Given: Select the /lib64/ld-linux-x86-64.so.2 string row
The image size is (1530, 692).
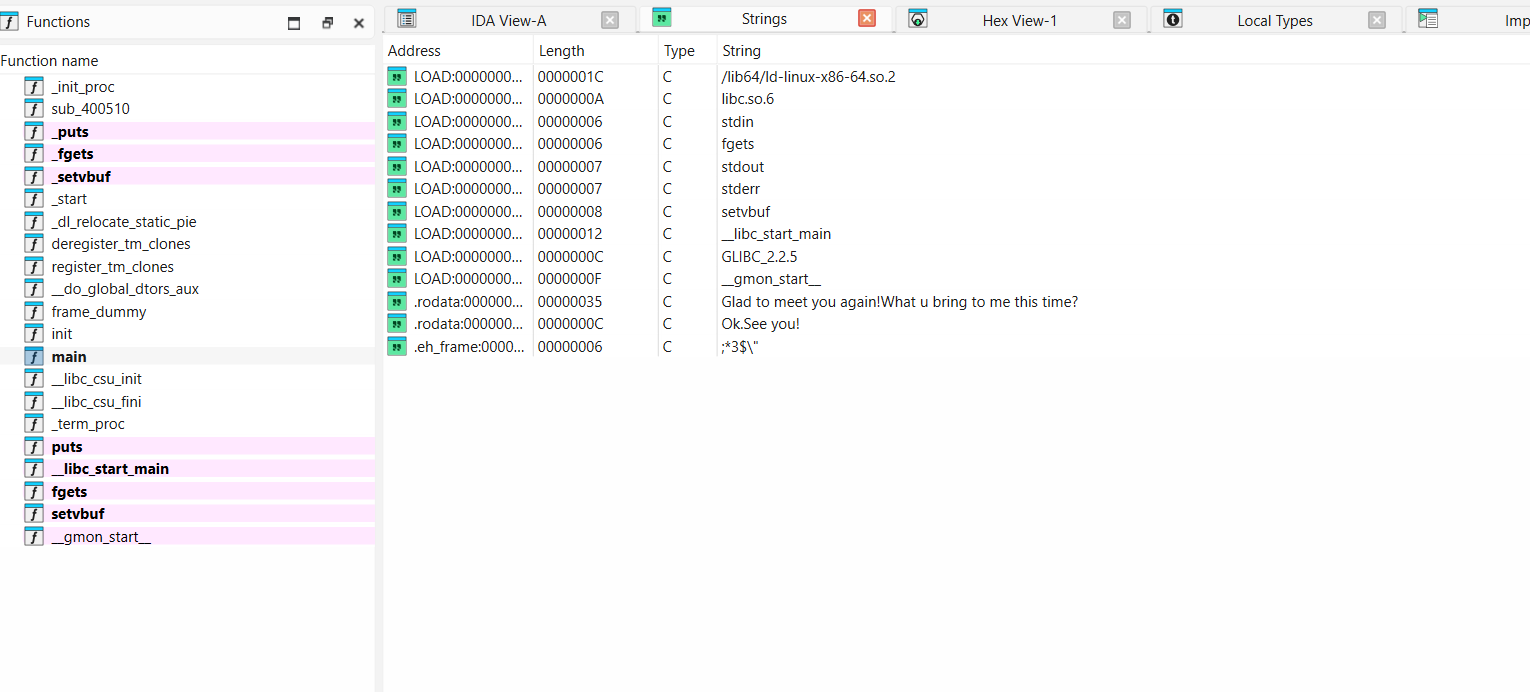Looking at the screenshot, I should pos(808,77).
